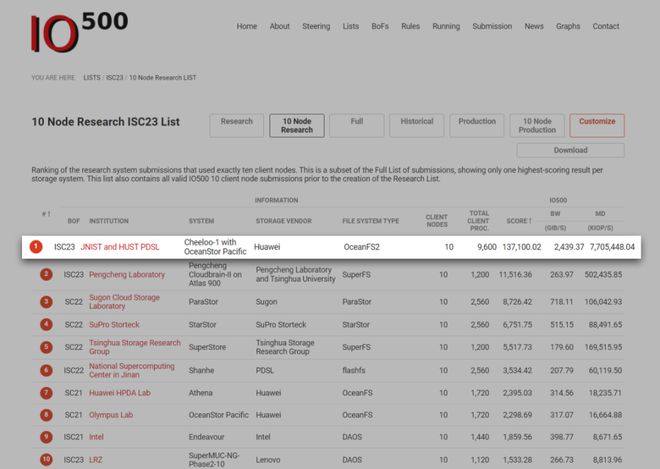
Task: Click the BW value 718.11
Action: 562,302
